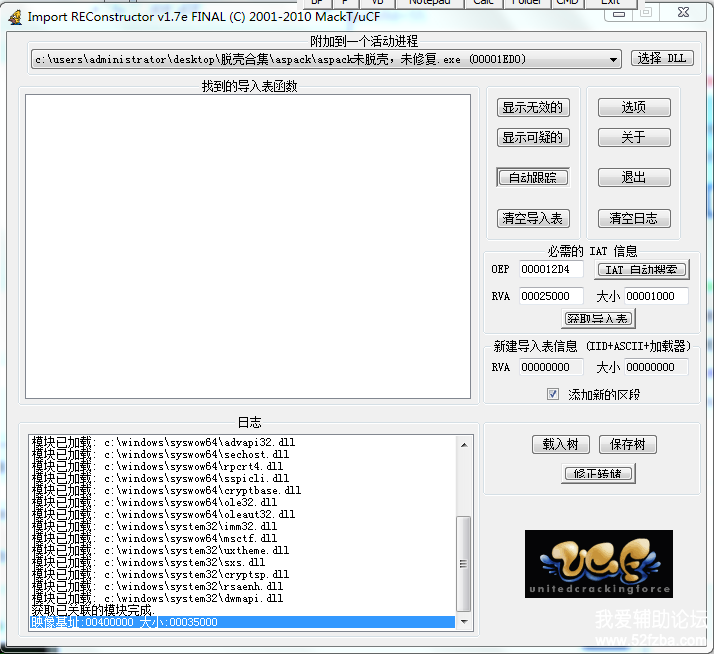The image size is (714, 654).
Task: Toggle the 添加新的区段 checkbox
Action: 553,394
